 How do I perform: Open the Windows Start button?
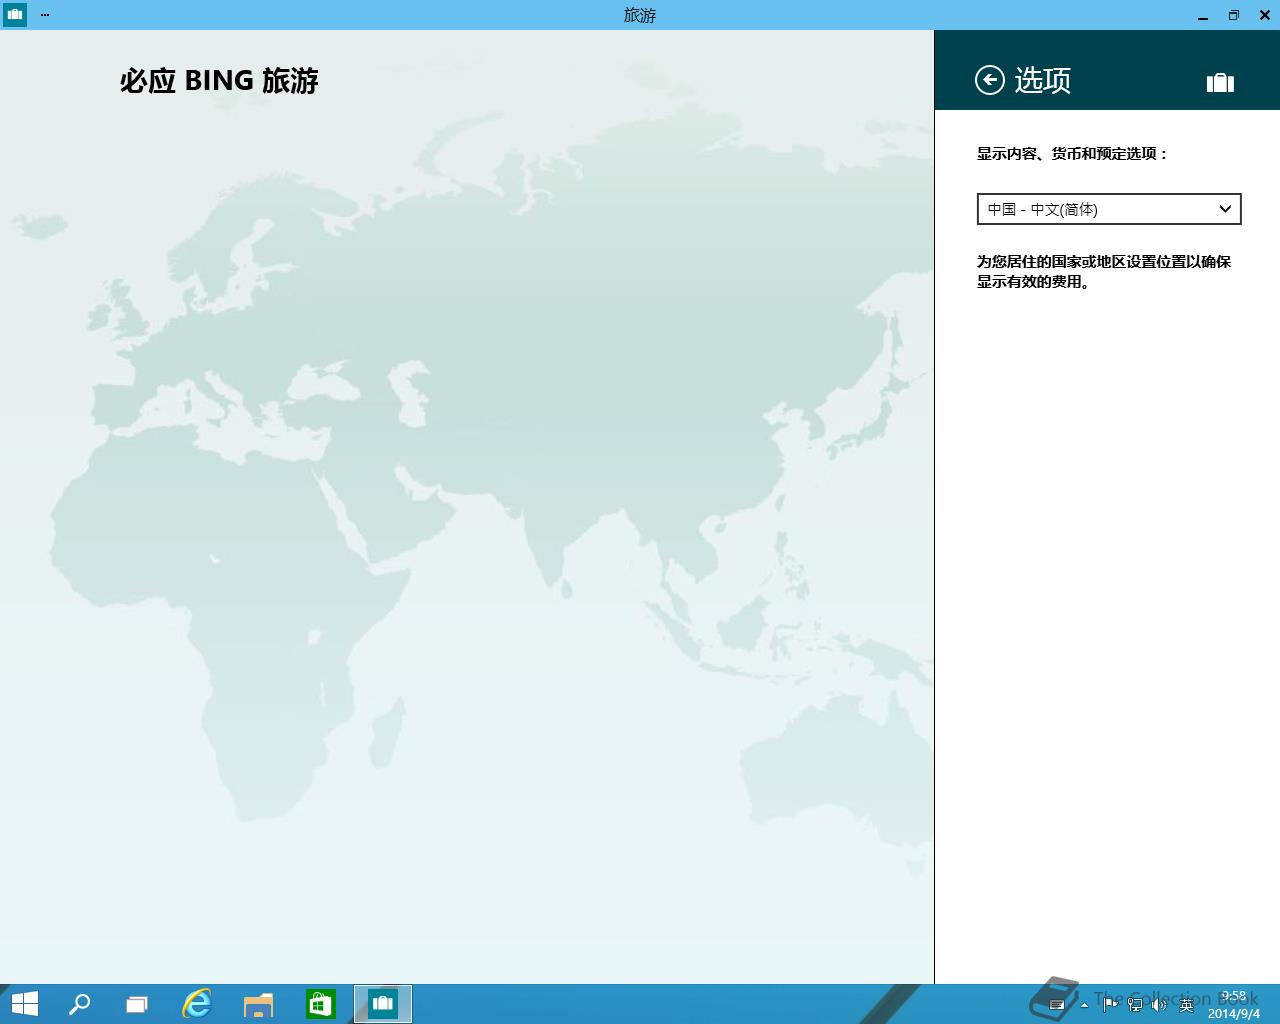click(24, 1004)
